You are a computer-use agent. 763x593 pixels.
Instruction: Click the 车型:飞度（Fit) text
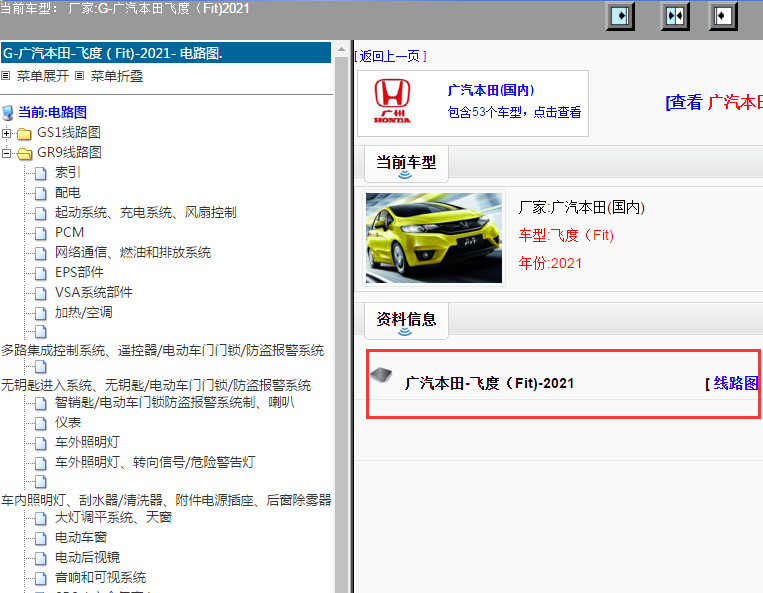[x=566, y=235]
